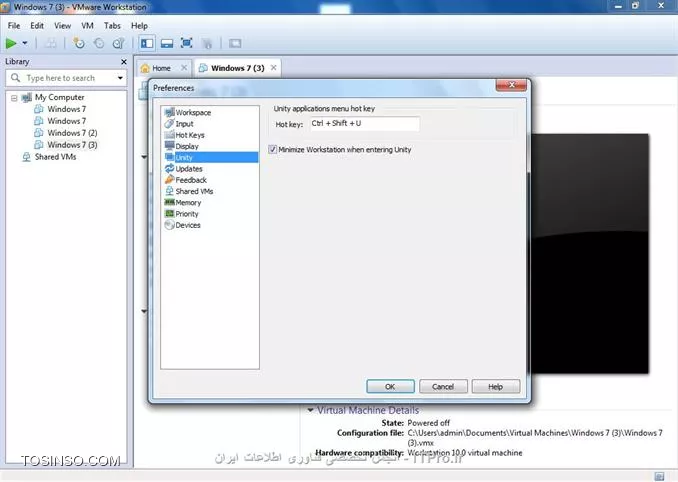Image resolution: width=678 pixels, height=482 pixels.
Task: Select Windows 7 (2) in the Library
Action: (x=72, y=133)
